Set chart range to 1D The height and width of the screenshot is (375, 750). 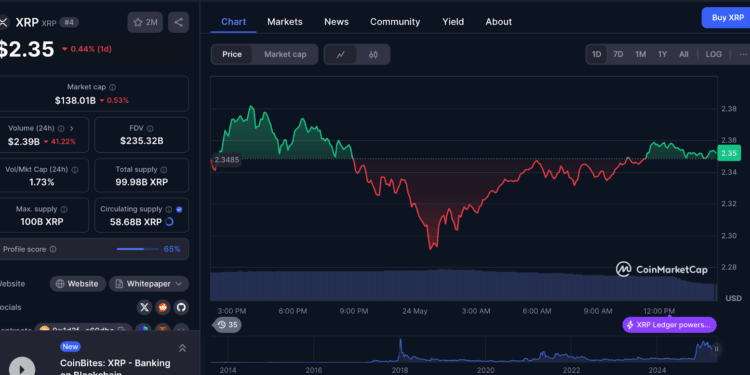pos(596,55)
